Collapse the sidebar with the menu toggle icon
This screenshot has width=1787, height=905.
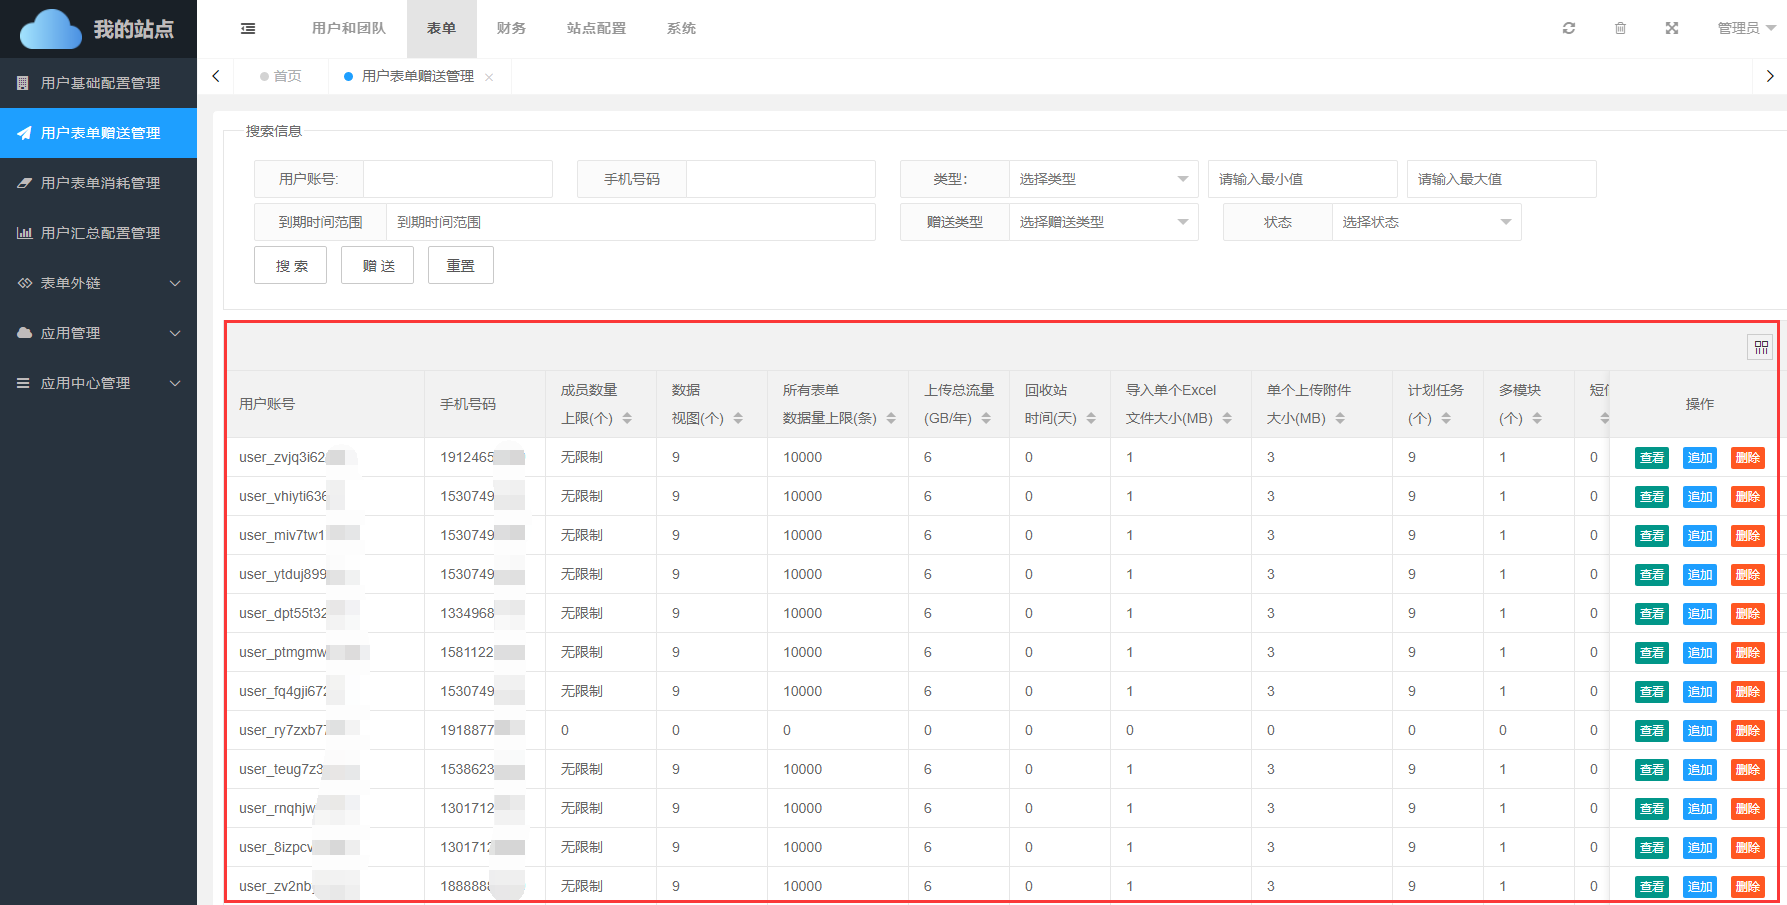click(248, 29)
